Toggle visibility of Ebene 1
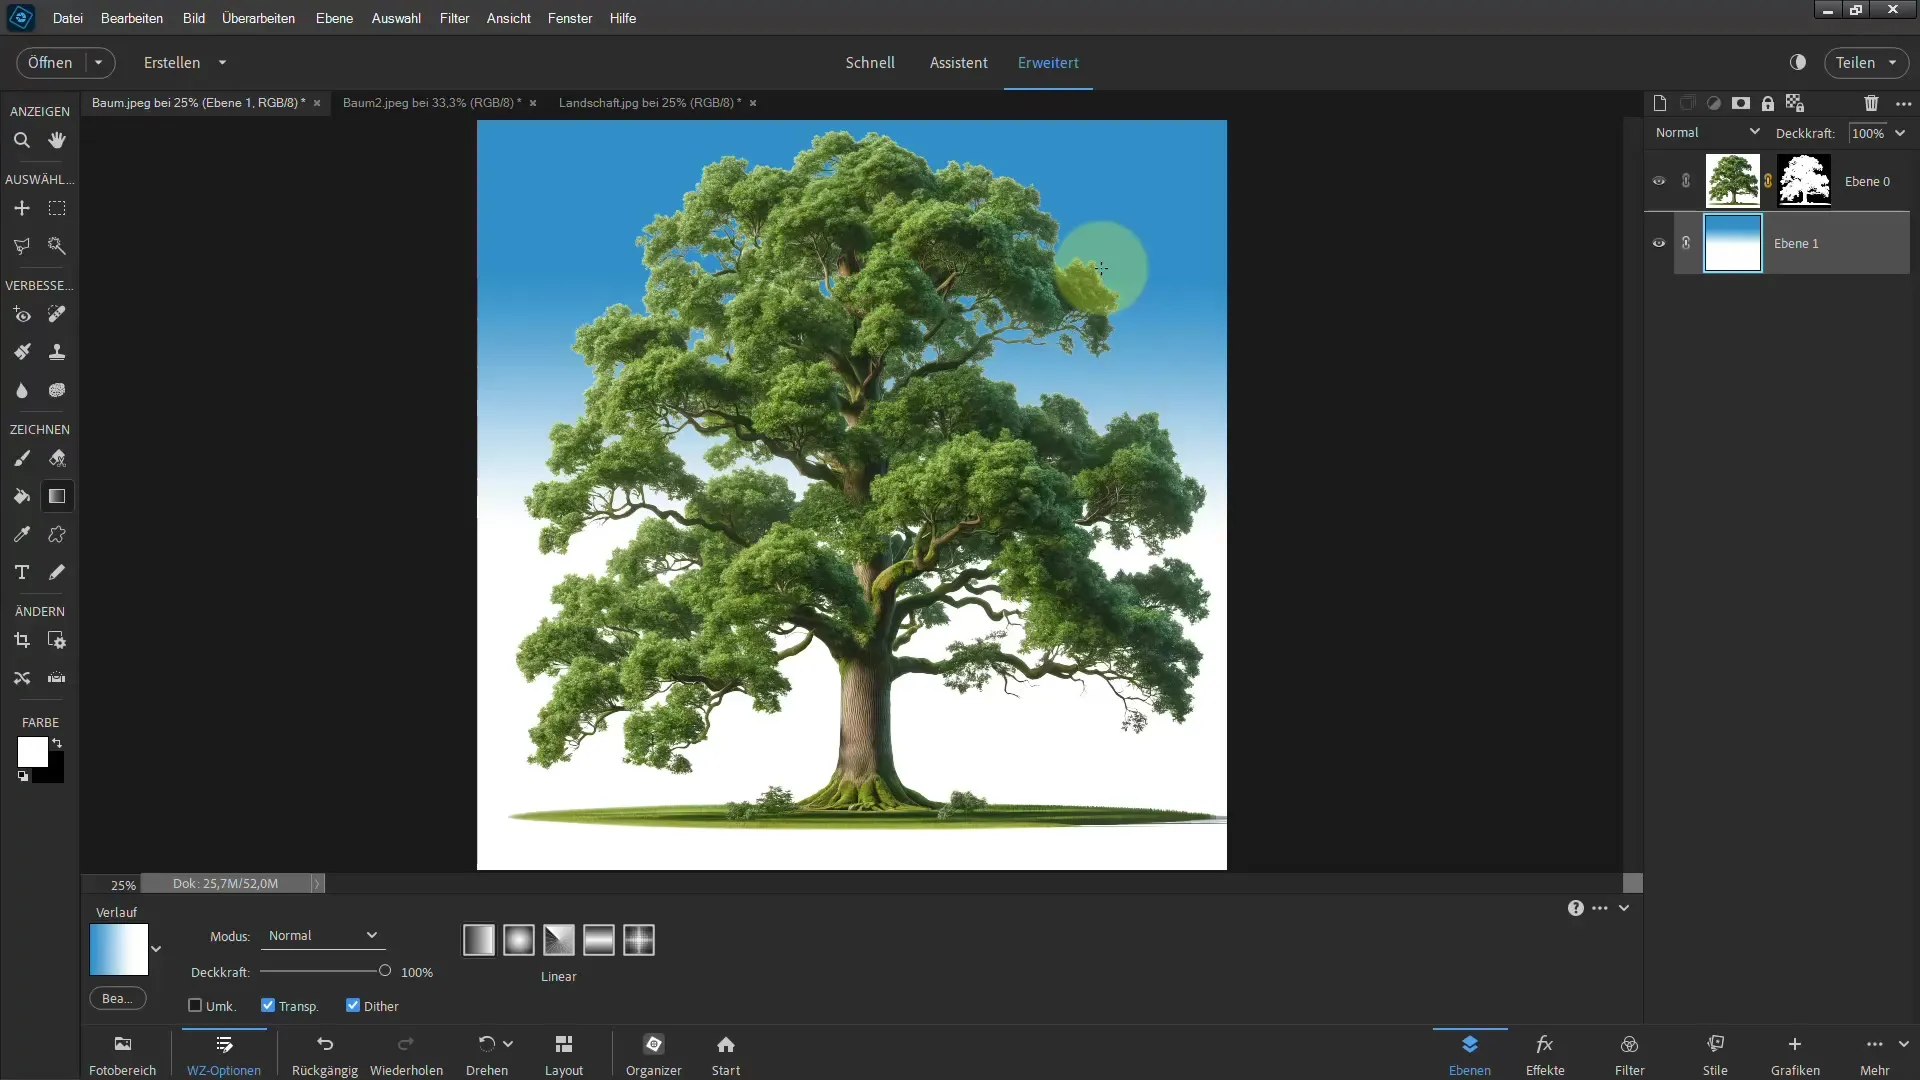This screenshot has width=1920, height=1080. (x=1658, y=243)
